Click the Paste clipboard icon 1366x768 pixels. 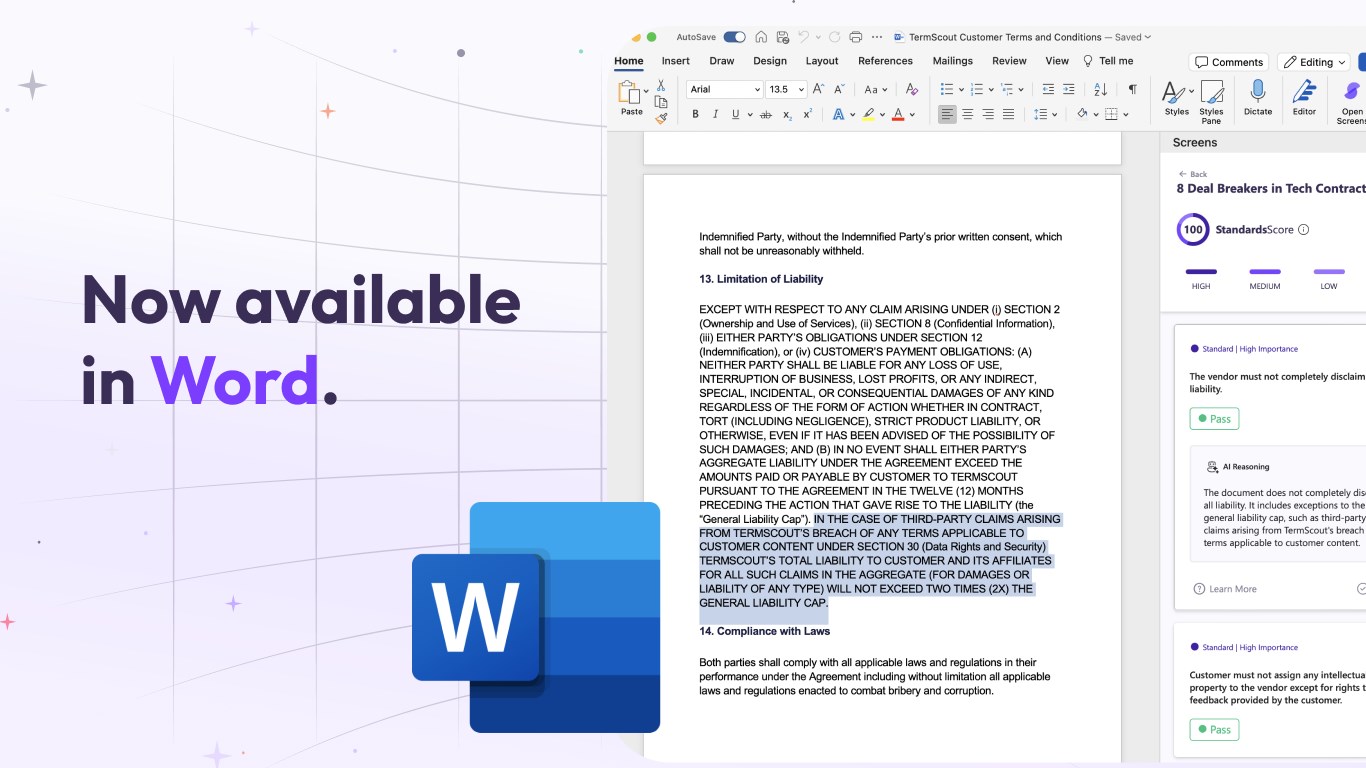(x=630, y=92)
